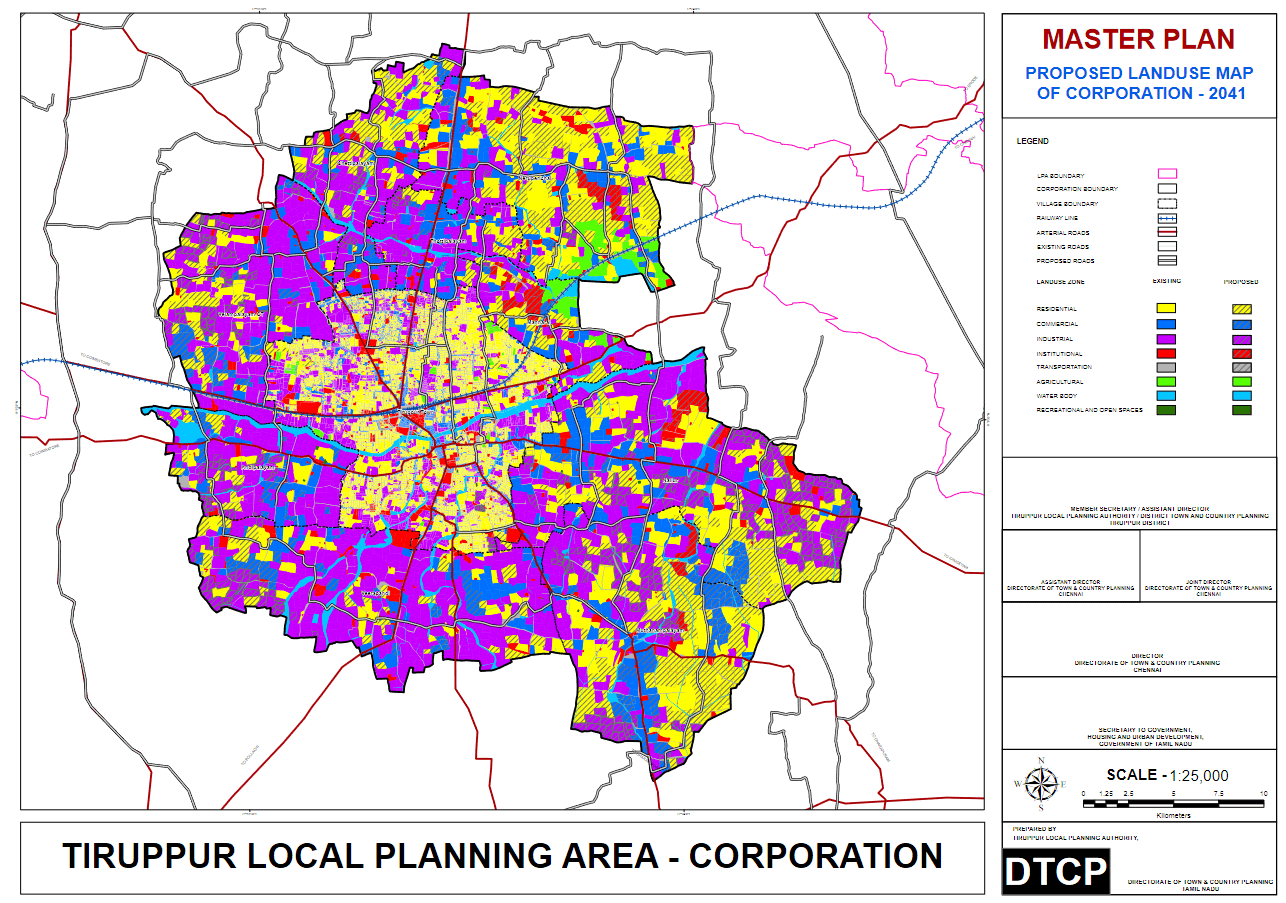Select the proposed Water Body cyan swatch

(1241, 396)
